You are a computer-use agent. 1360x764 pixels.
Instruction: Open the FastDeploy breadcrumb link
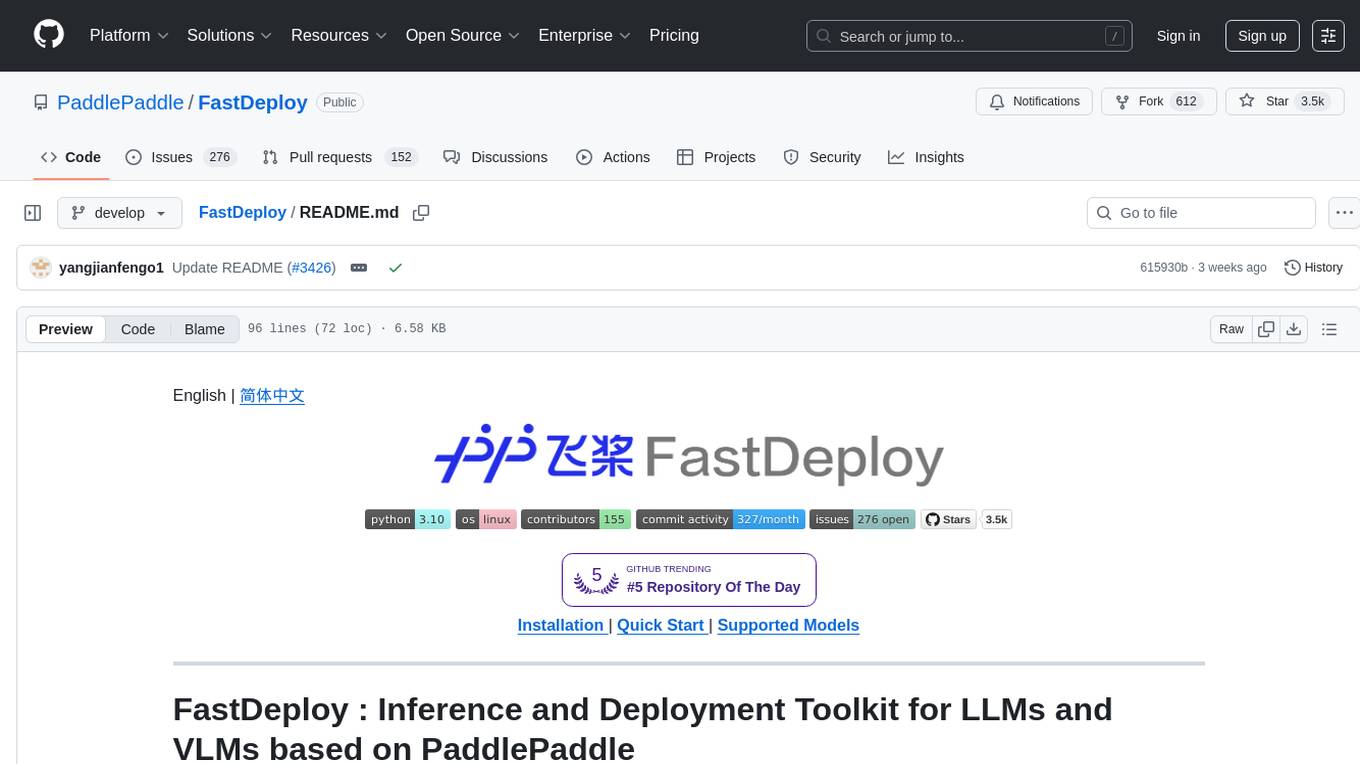(x=242, y=212)
